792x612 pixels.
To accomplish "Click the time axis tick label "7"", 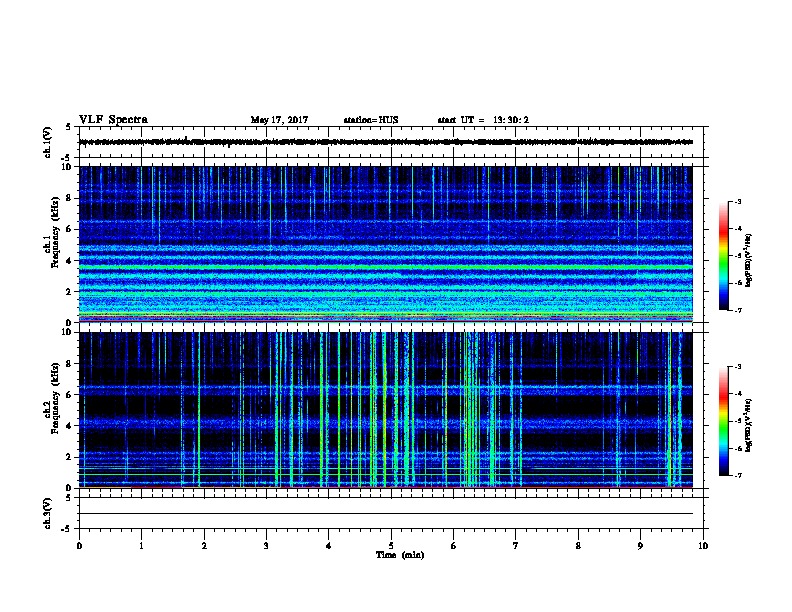I will coord(516,546).
